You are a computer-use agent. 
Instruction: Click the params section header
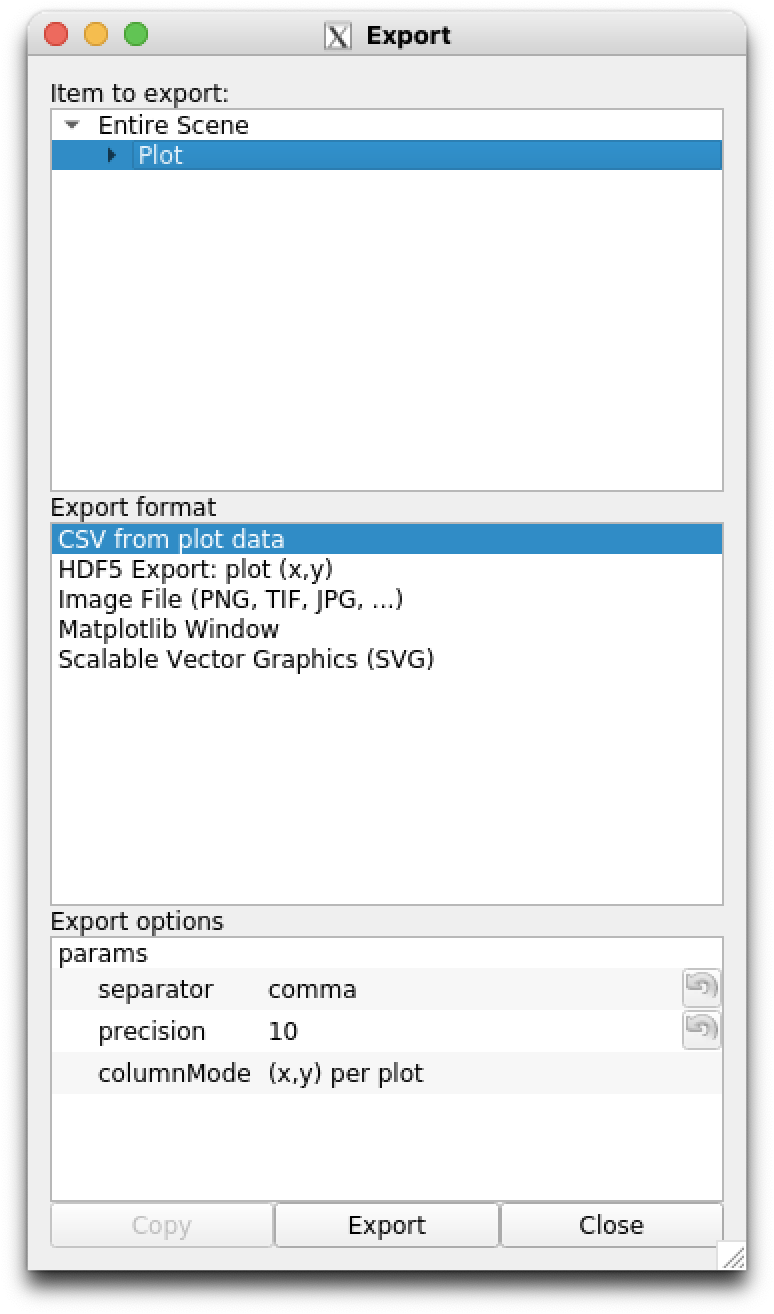85,953
